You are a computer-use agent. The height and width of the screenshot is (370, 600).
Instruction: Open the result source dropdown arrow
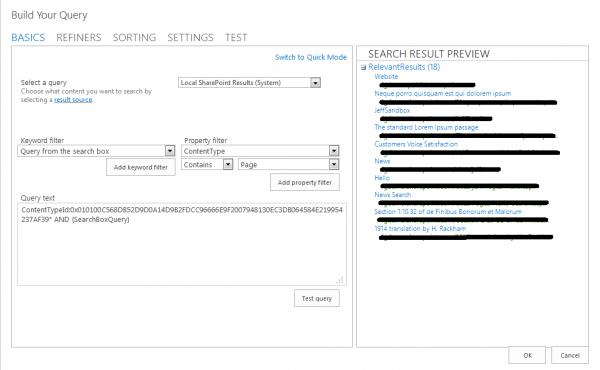315,83
